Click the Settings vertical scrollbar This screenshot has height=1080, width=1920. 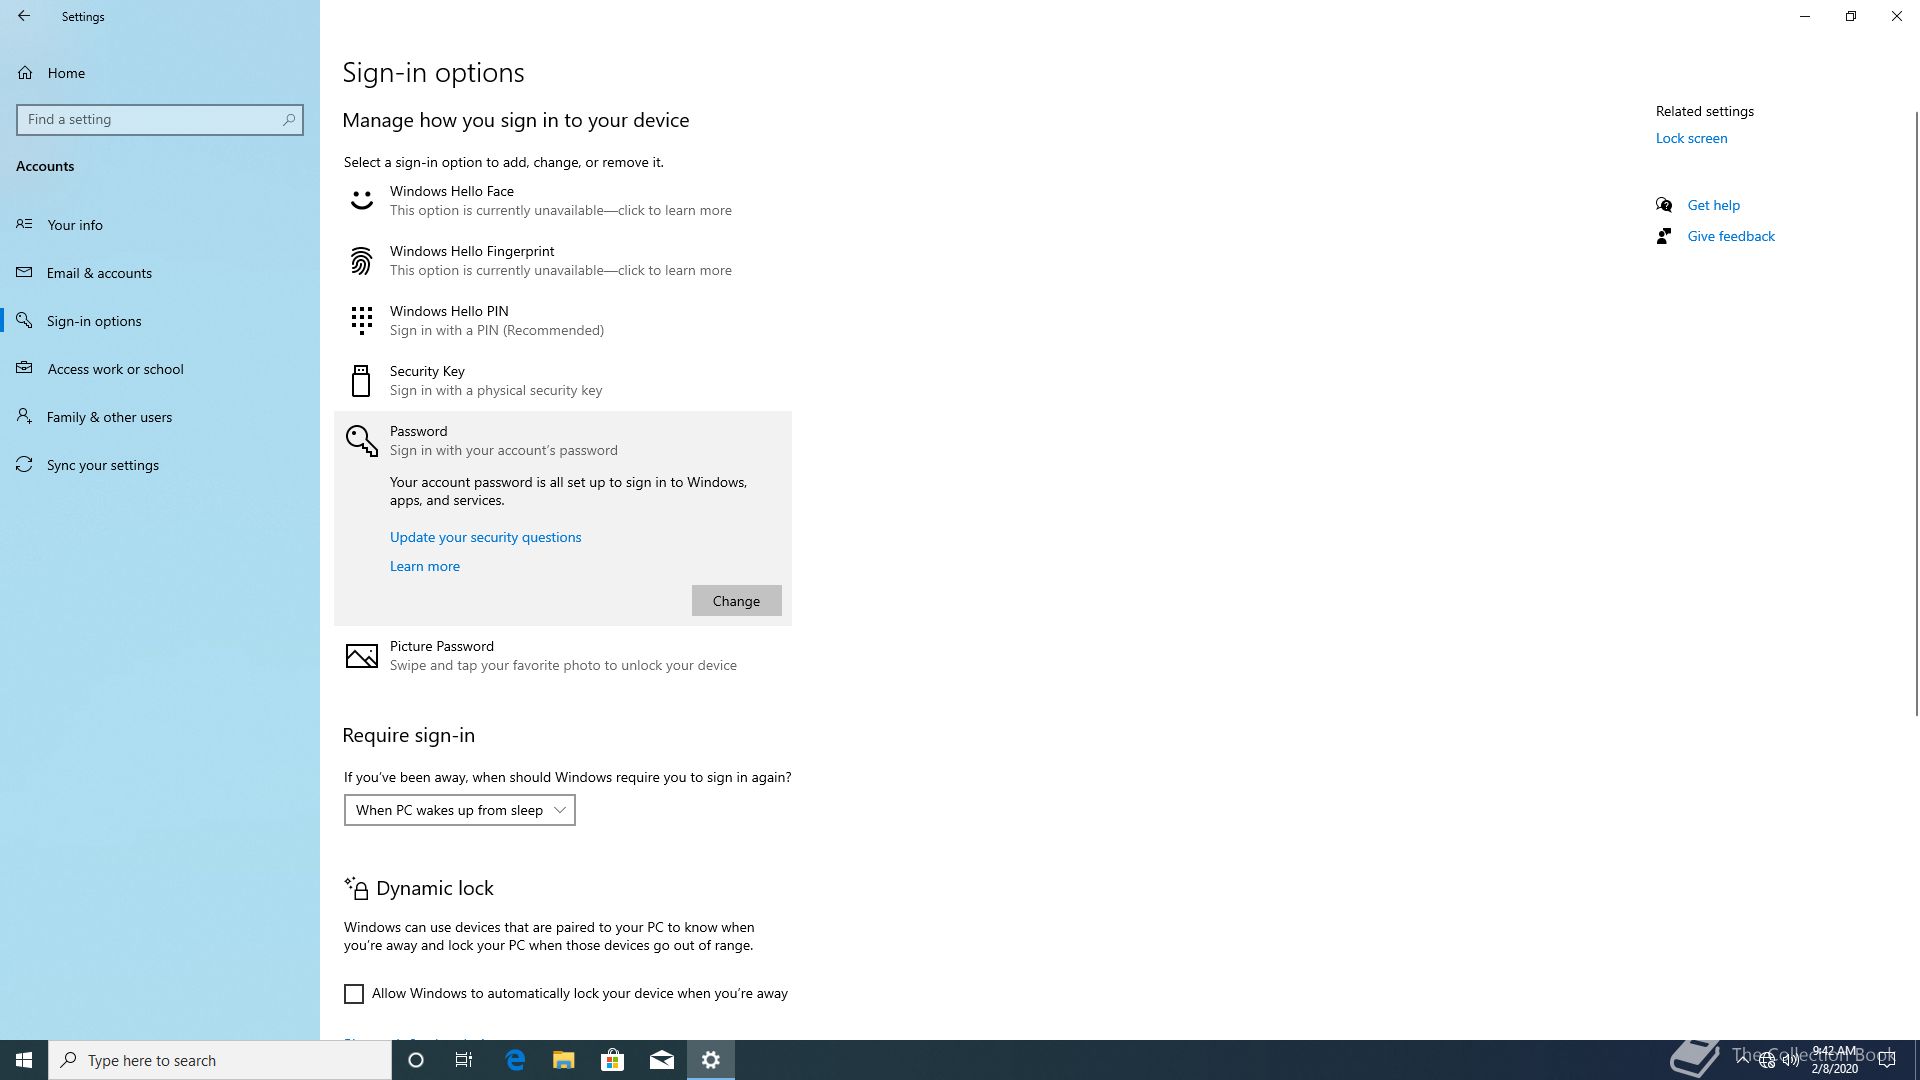click(x=1916, y=413)
